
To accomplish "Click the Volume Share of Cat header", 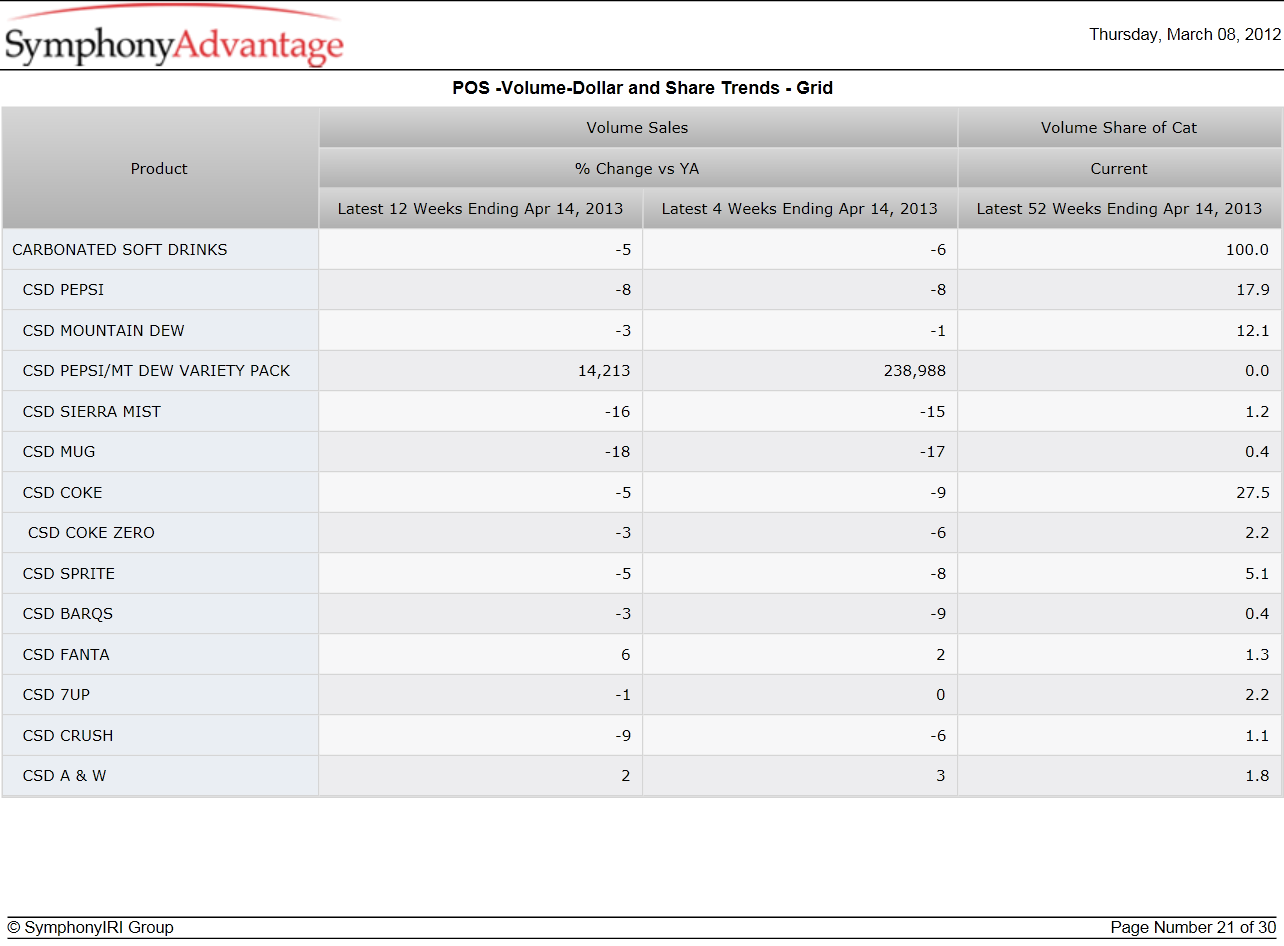I will click(x=1119, y=127).
